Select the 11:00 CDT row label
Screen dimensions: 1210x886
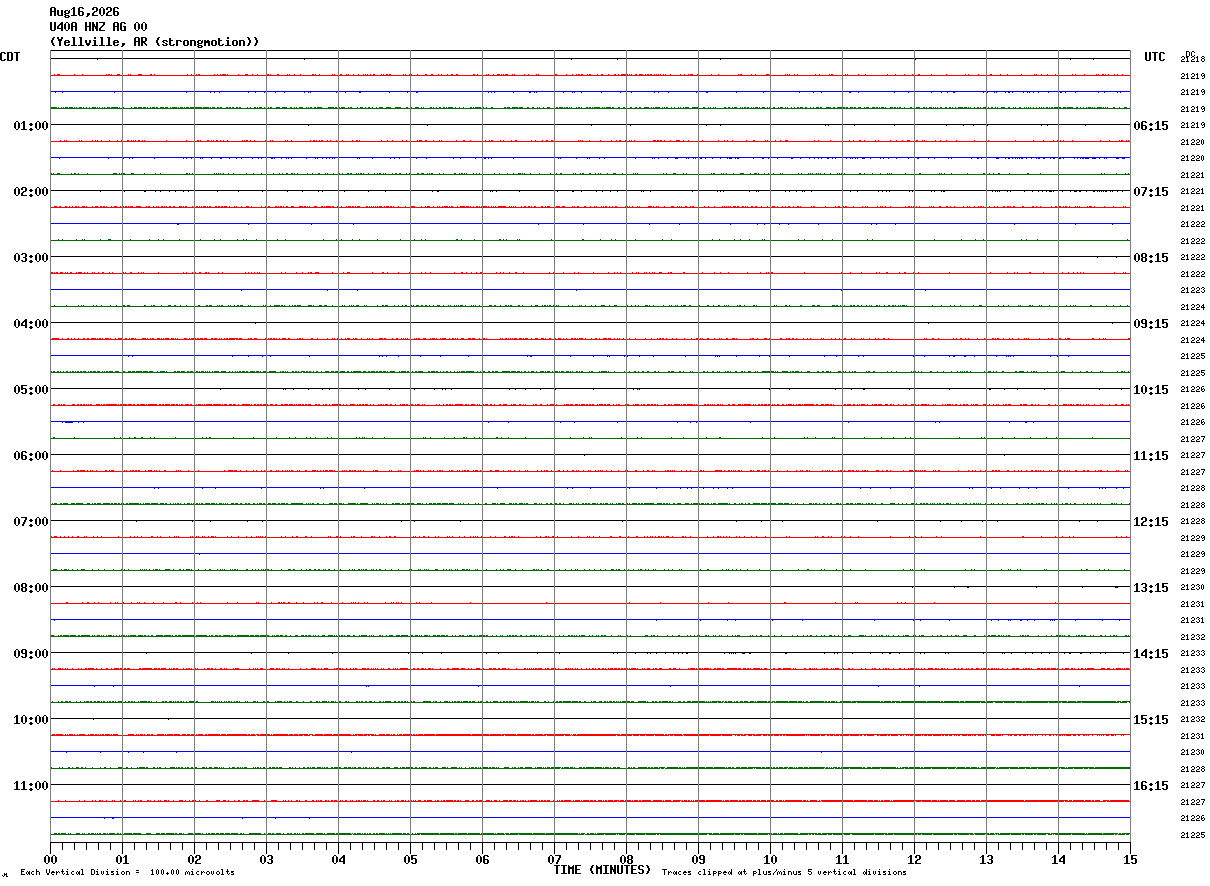pyautogui.click(x=30, y=785)
